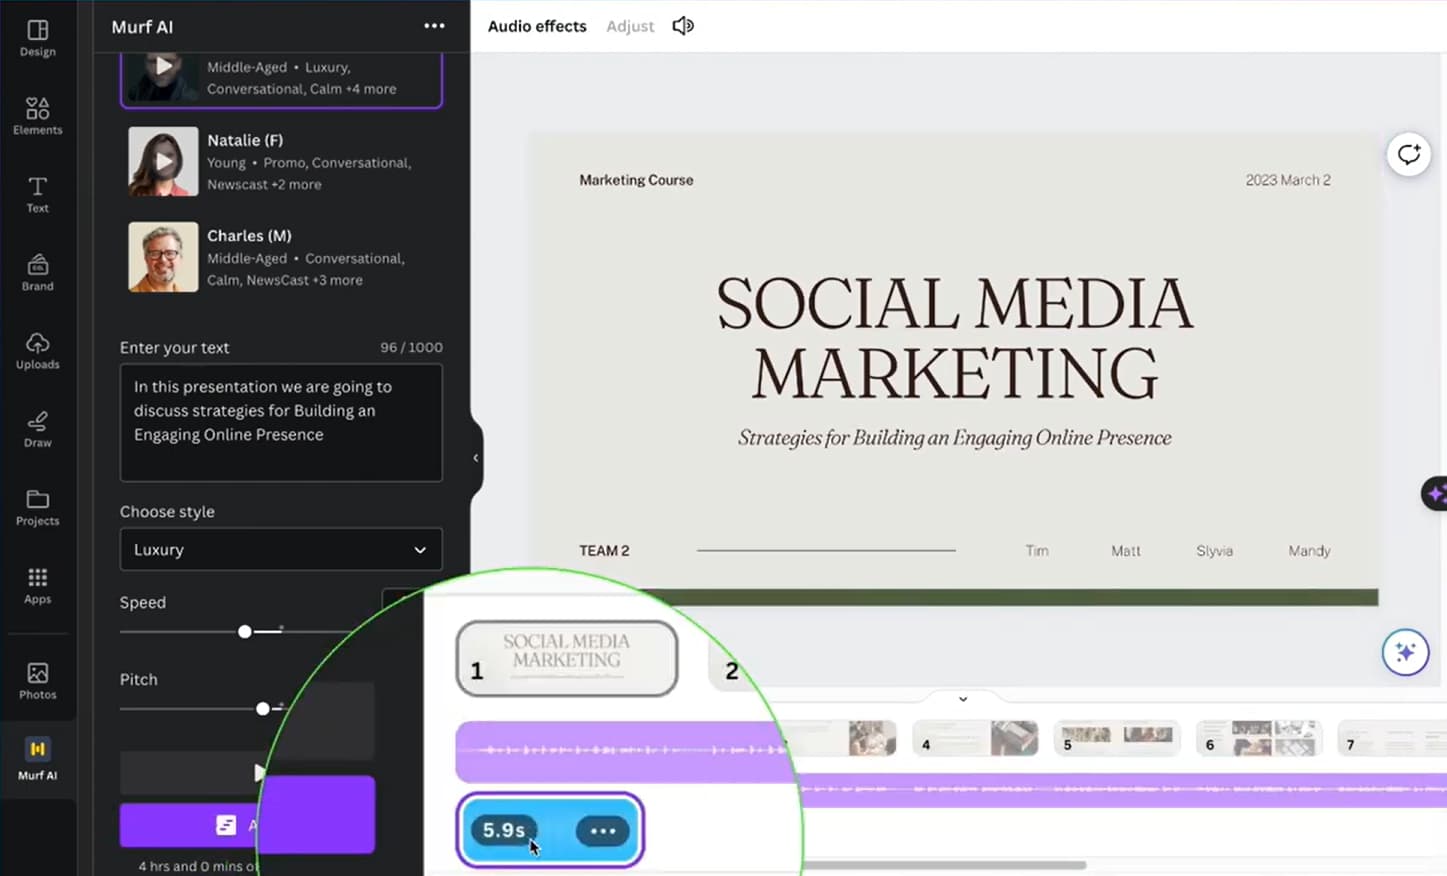Select the Murf AI sidebar app
The image size is (1447, 876).
coord(37,759)
